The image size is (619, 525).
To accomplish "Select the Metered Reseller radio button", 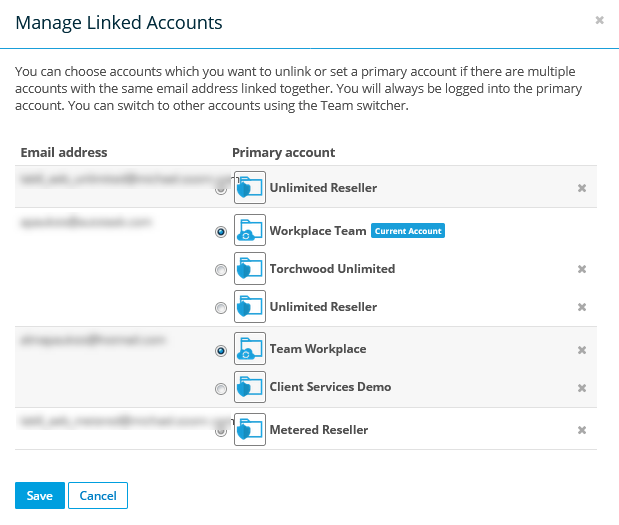I will pyautogui.click(x=221, y=431).
